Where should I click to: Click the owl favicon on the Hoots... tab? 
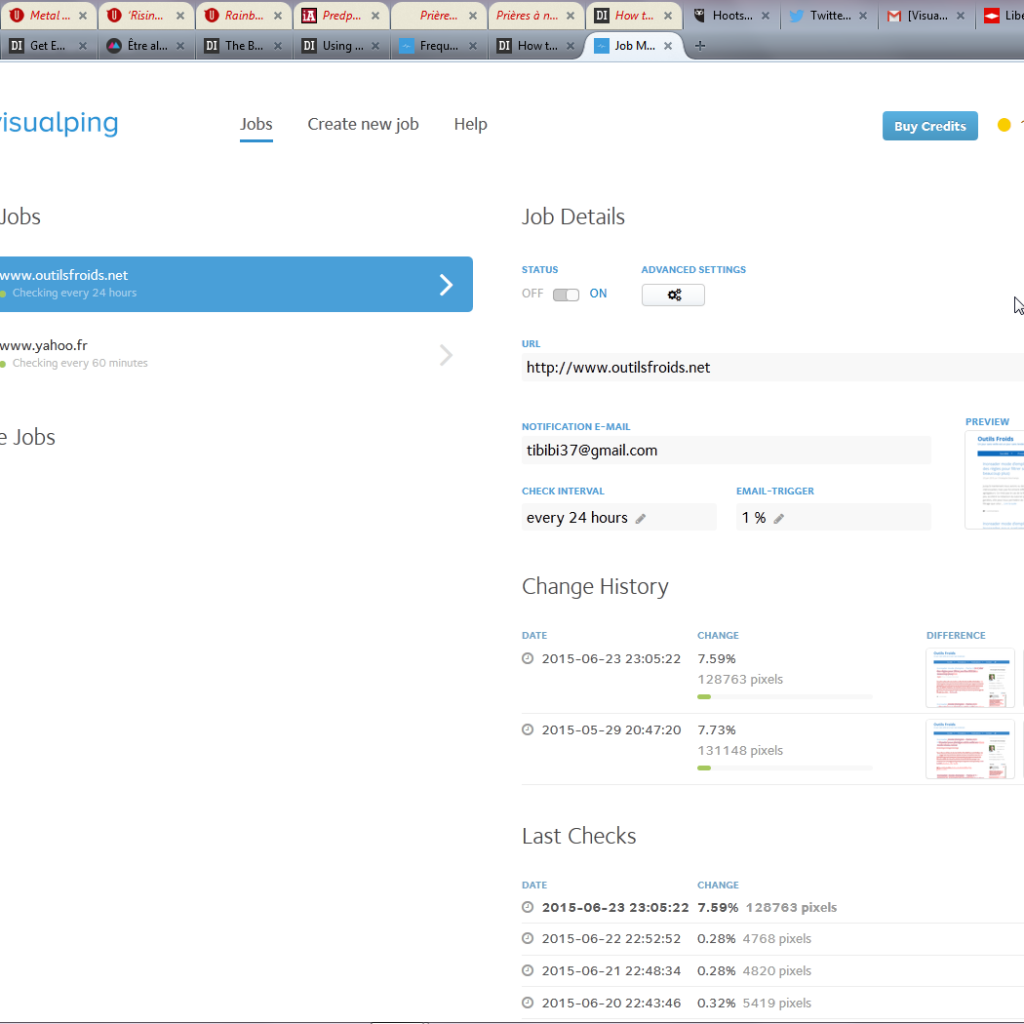tap(699, 16)
